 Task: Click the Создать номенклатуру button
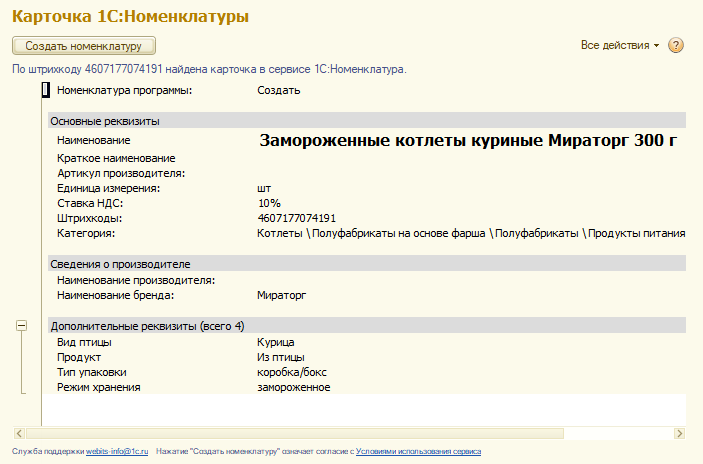(84, 46)
